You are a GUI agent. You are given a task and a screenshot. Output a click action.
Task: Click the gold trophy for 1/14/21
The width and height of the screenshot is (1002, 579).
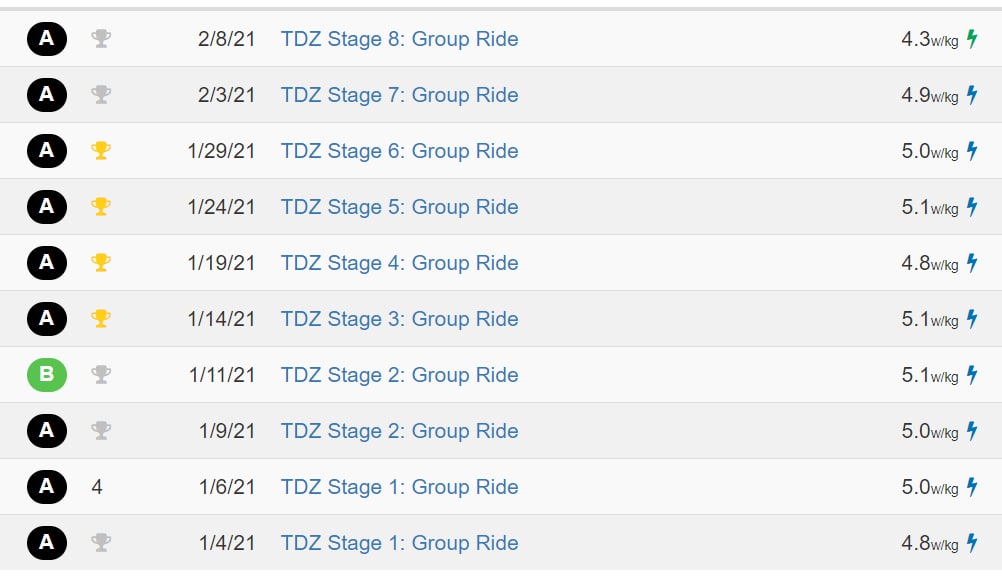101,318
